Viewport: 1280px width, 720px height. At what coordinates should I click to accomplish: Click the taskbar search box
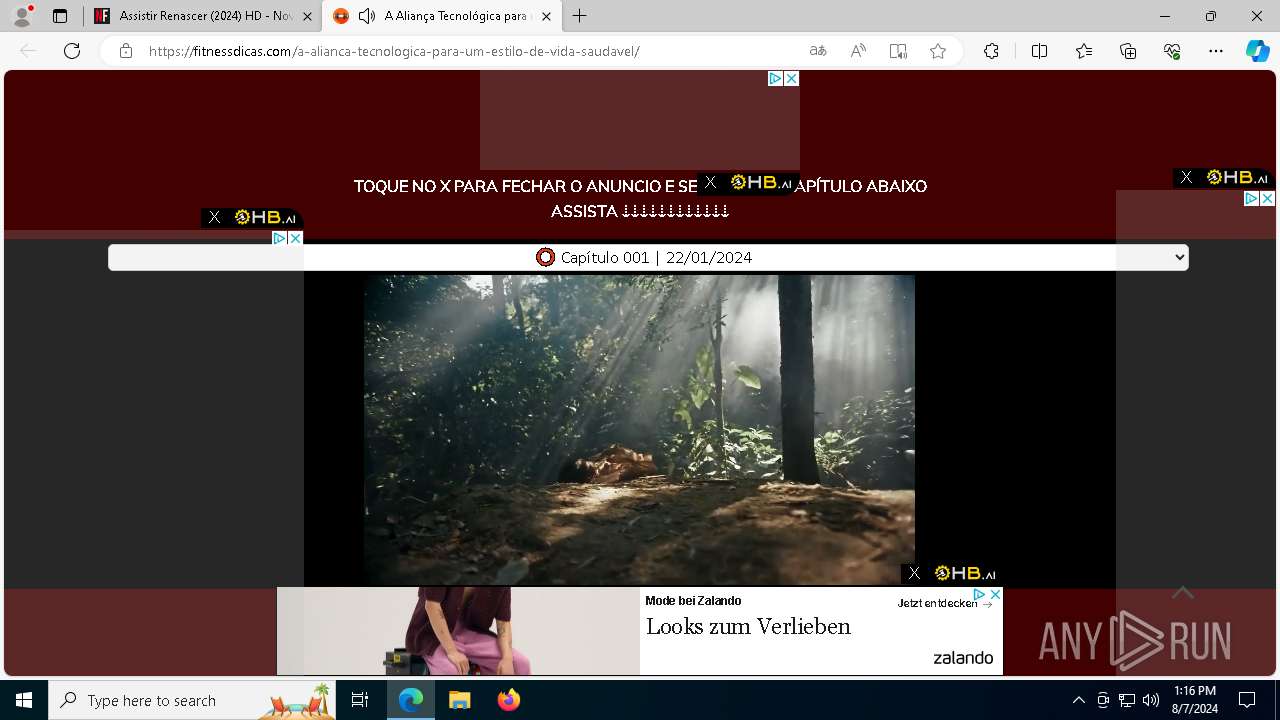[x=192, y=700]
